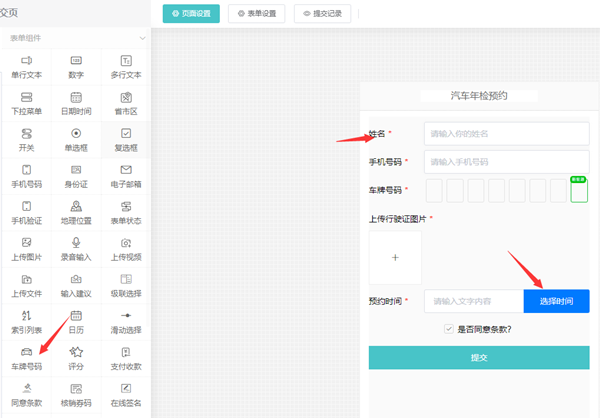Focus the 姓名 name input field
This screenshot has height=418, width=600.
507,134
